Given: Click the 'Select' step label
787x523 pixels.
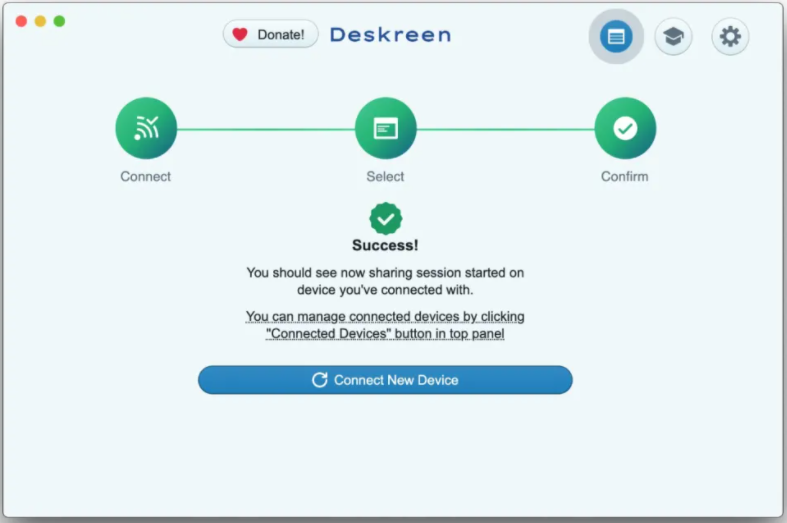Looking at the screenshot, I should 385,176.
